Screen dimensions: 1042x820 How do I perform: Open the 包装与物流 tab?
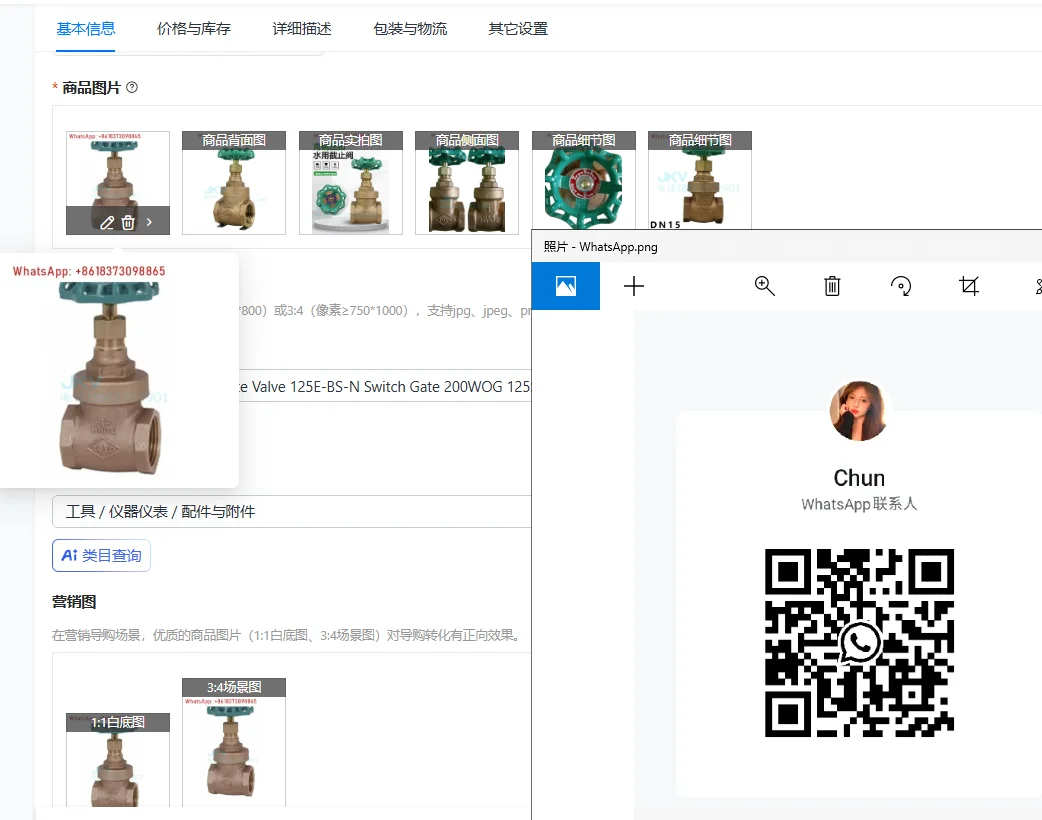coord(410,29)
